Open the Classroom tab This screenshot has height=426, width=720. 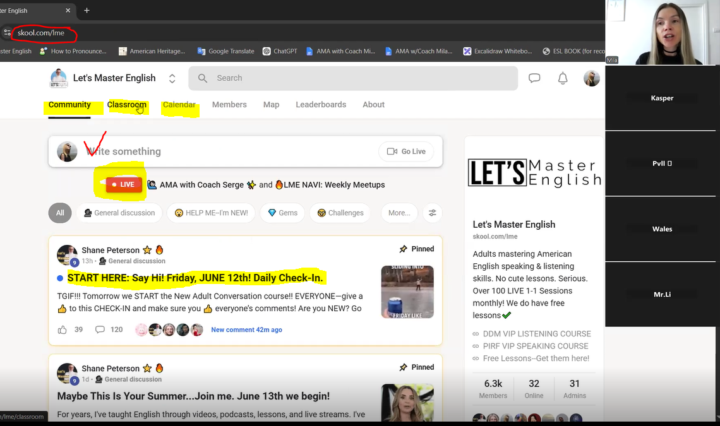(x=127, y=105)
